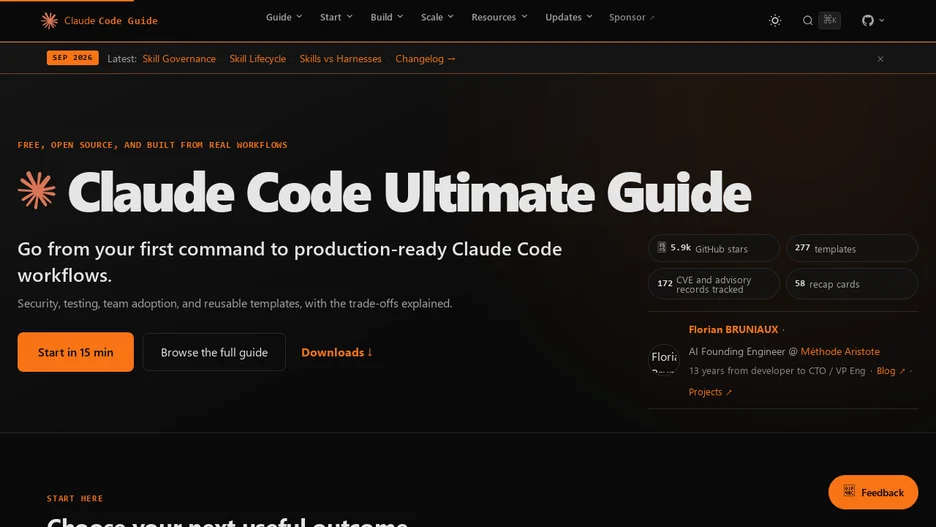Open the Resources dropdown

click(x=499, y=17)
